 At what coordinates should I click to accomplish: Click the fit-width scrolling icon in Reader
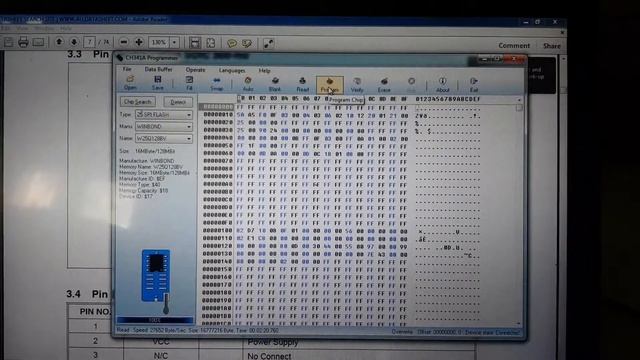pyautogui.click(x=195, y=42)
